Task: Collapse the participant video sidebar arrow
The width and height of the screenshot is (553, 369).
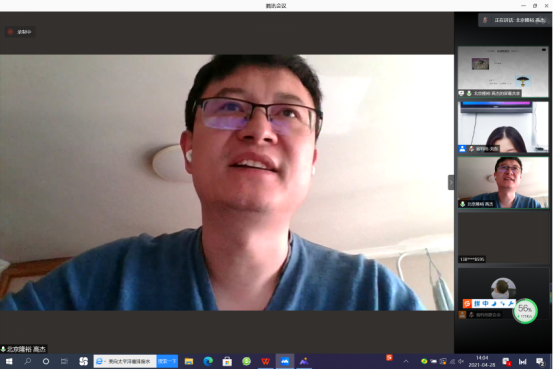Action: point(451,182)
